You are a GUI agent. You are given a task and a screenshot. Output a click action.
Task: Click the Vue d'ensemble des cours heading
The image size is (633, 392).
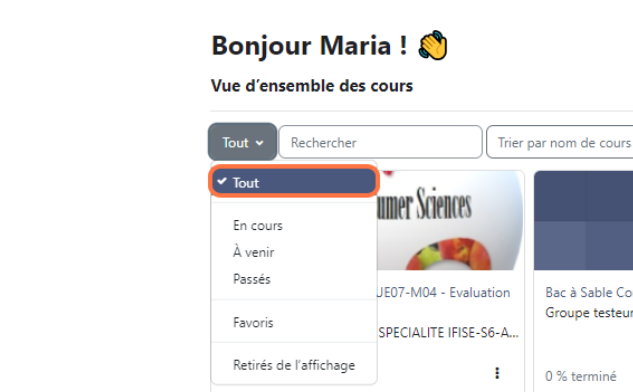[312, 86]
